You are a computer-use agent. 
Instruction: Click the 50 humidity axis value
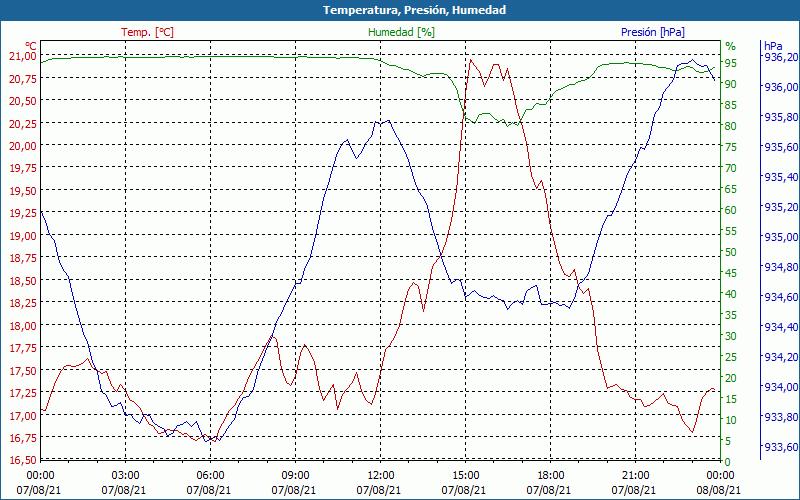click(731, 252)
